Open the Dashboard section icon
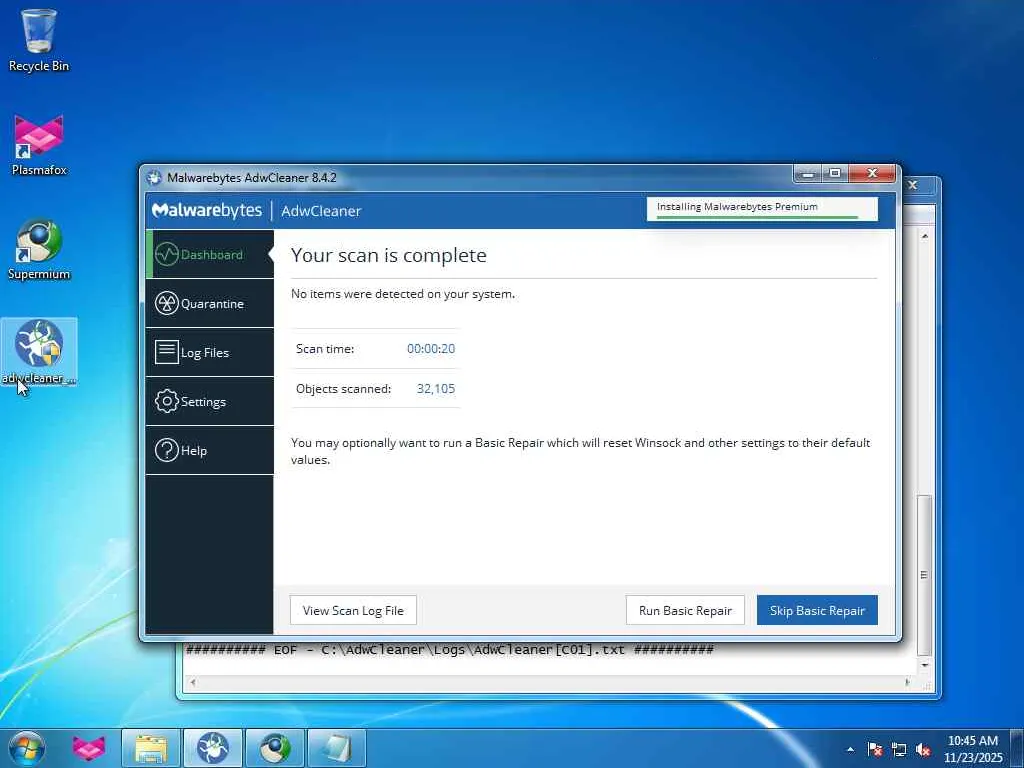This screenshot has width=1024, height=768. point(167,254)
